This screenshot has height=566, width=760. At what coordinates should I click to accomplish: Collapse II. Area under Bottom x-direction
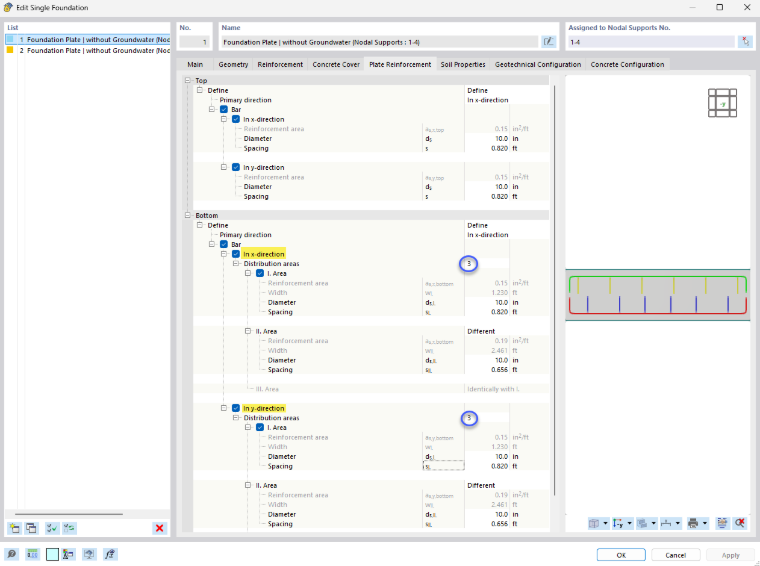tap(248, 331)
